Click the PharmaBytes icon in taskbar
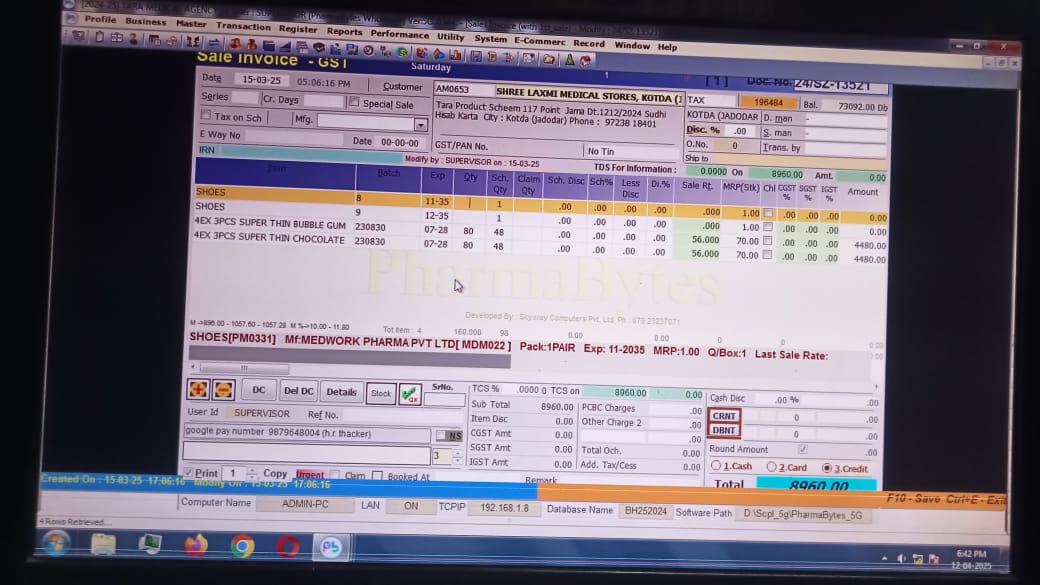This screenshot has height=585, width=1040. 330,547
